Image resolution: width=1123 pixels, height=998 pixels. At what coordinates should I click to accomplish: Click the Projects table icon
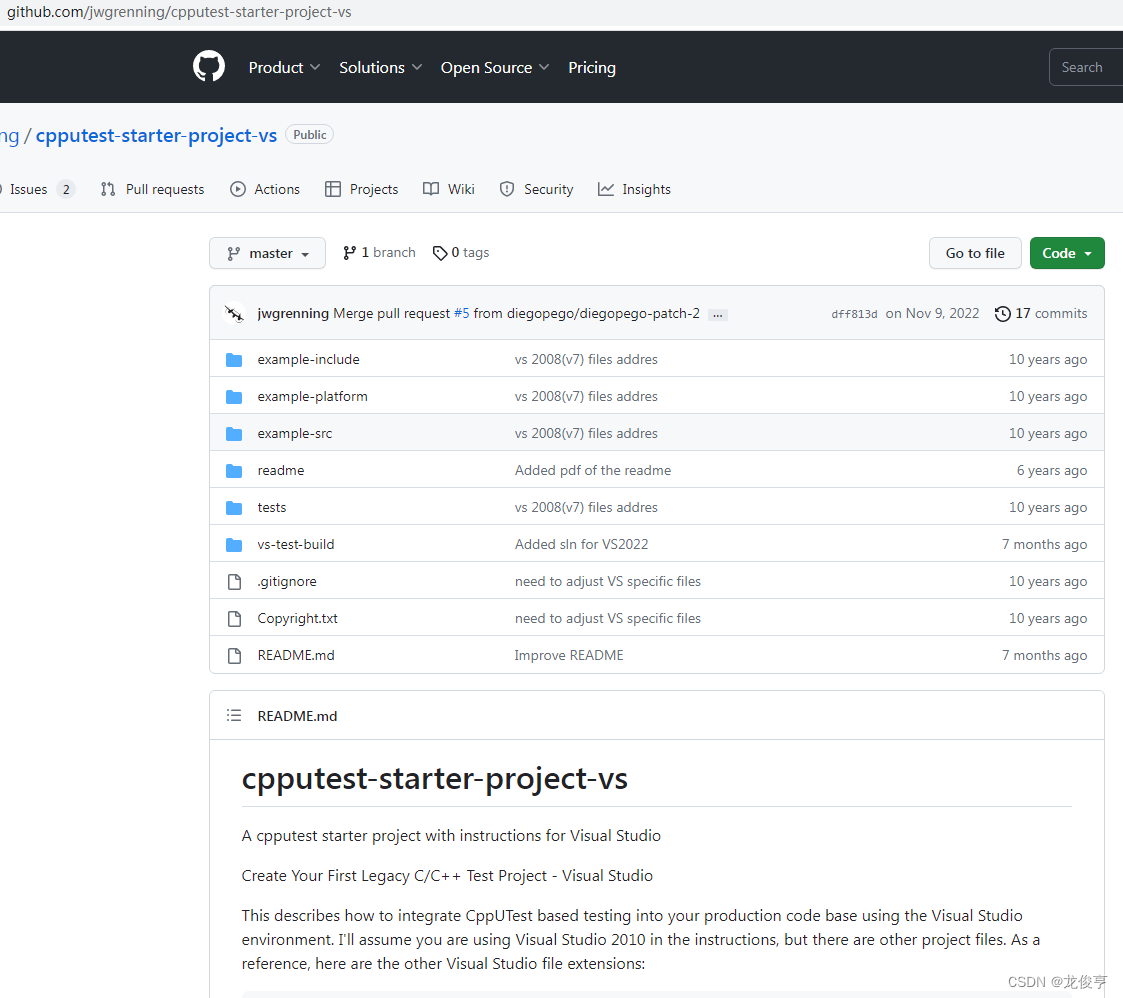[333, 189]
